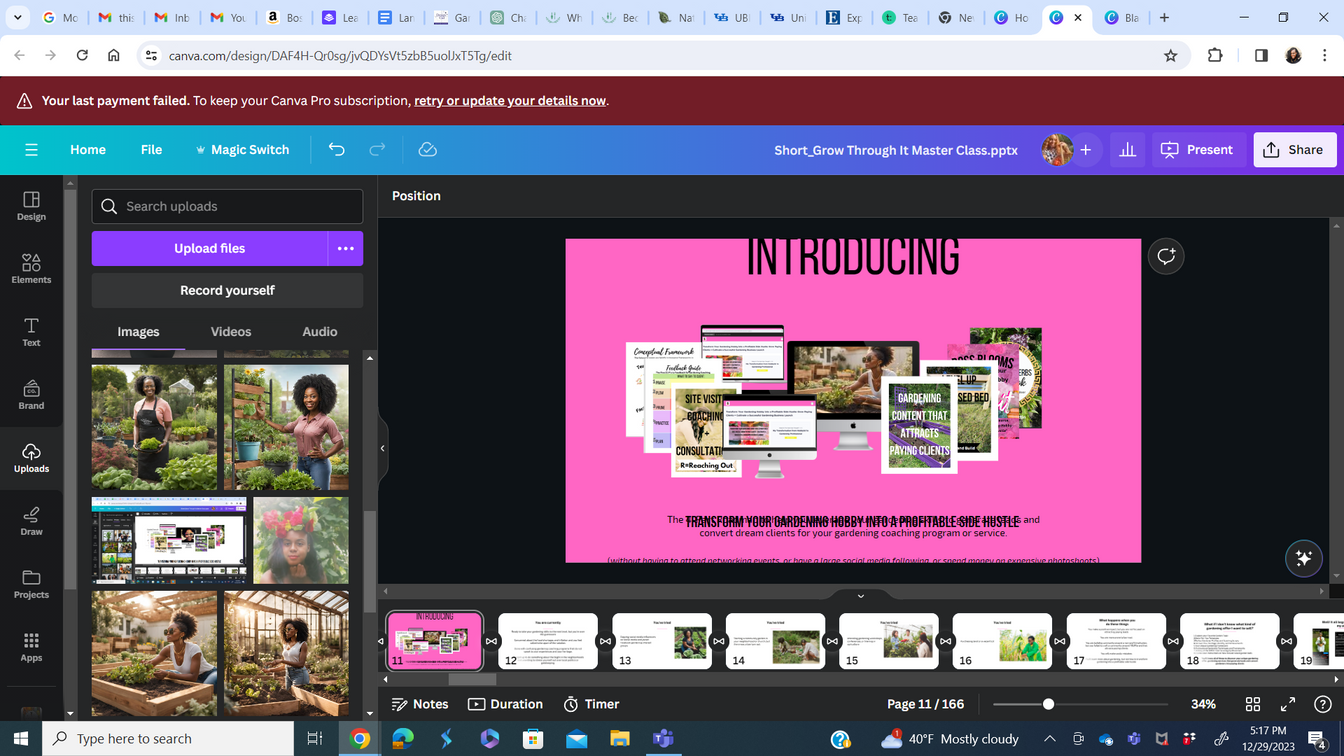The image size is (1344, 756).
Task: Select the Uploads sidebar item
Action: click(x=31, y=458)
